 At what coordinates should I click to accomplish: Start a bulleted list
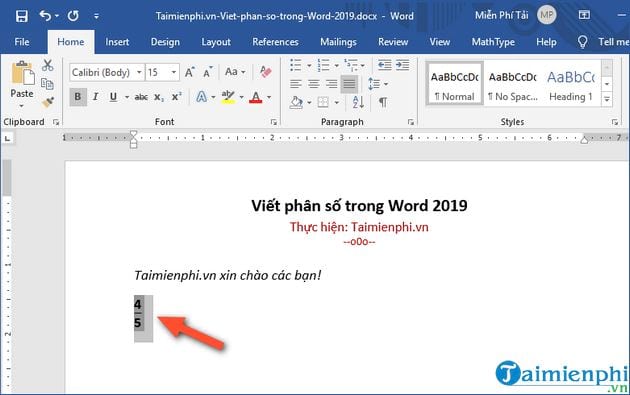point(296,65)
